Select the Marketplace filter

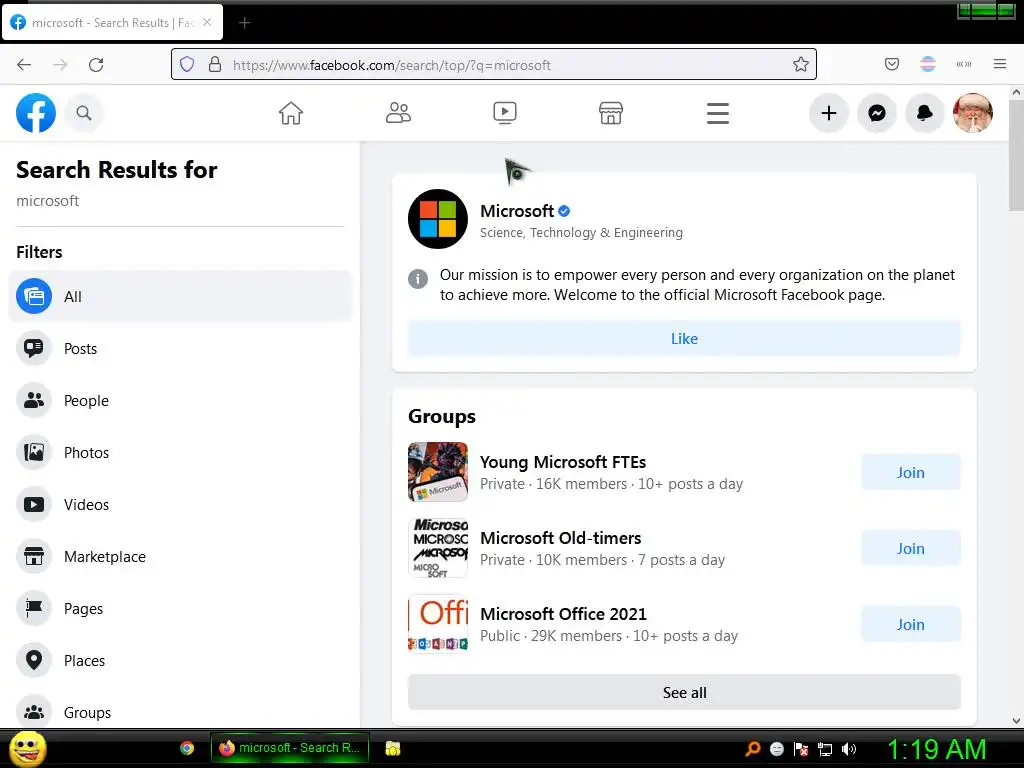coord(180,556)
